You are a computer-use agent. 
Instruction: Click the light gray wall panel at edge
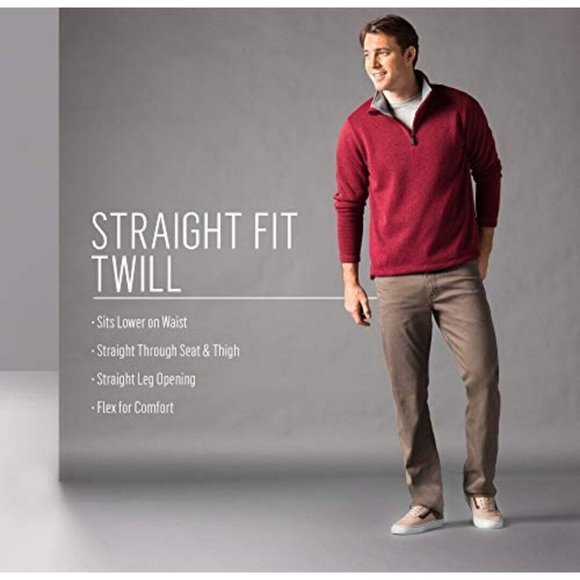29,189
